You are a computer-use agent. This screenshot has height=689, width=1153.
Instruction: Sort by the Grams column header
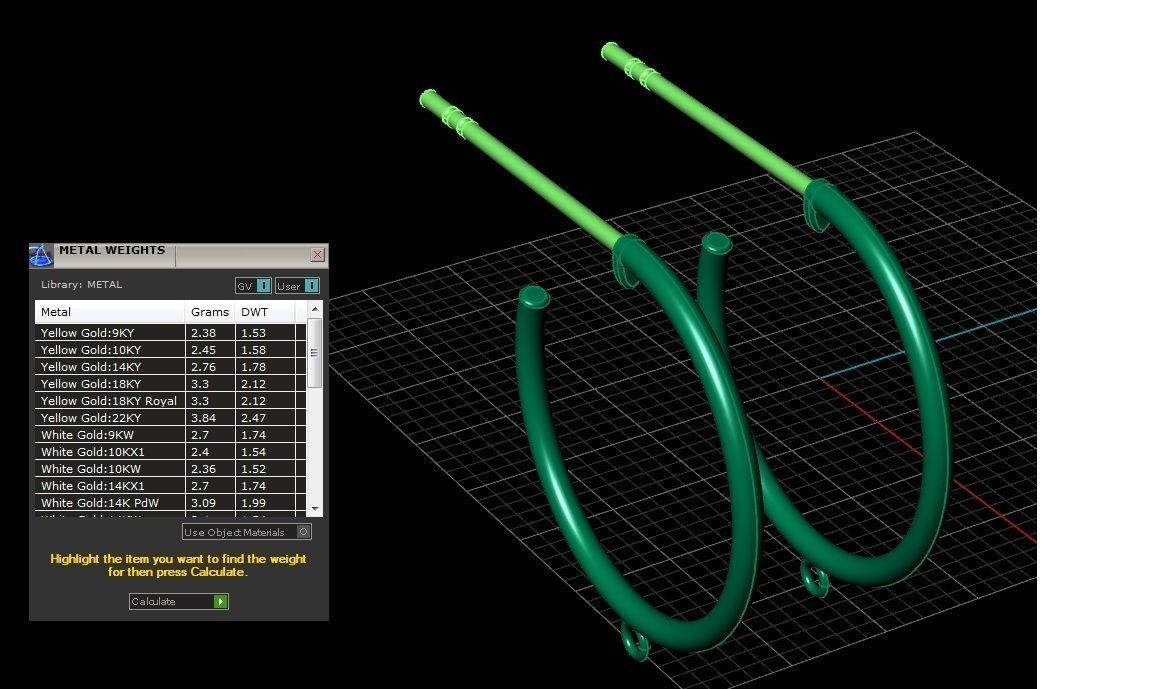tap(210, 312)
